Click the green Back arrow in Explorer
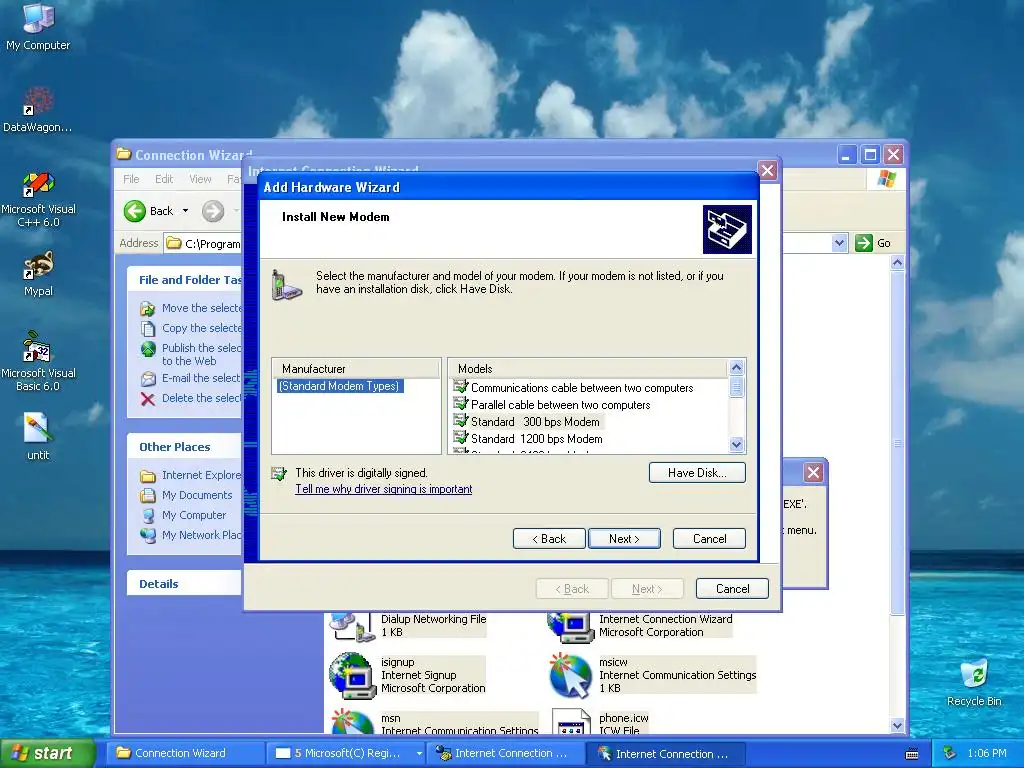The height and width of the screenshot is (768, 1024). pos(135,211)
